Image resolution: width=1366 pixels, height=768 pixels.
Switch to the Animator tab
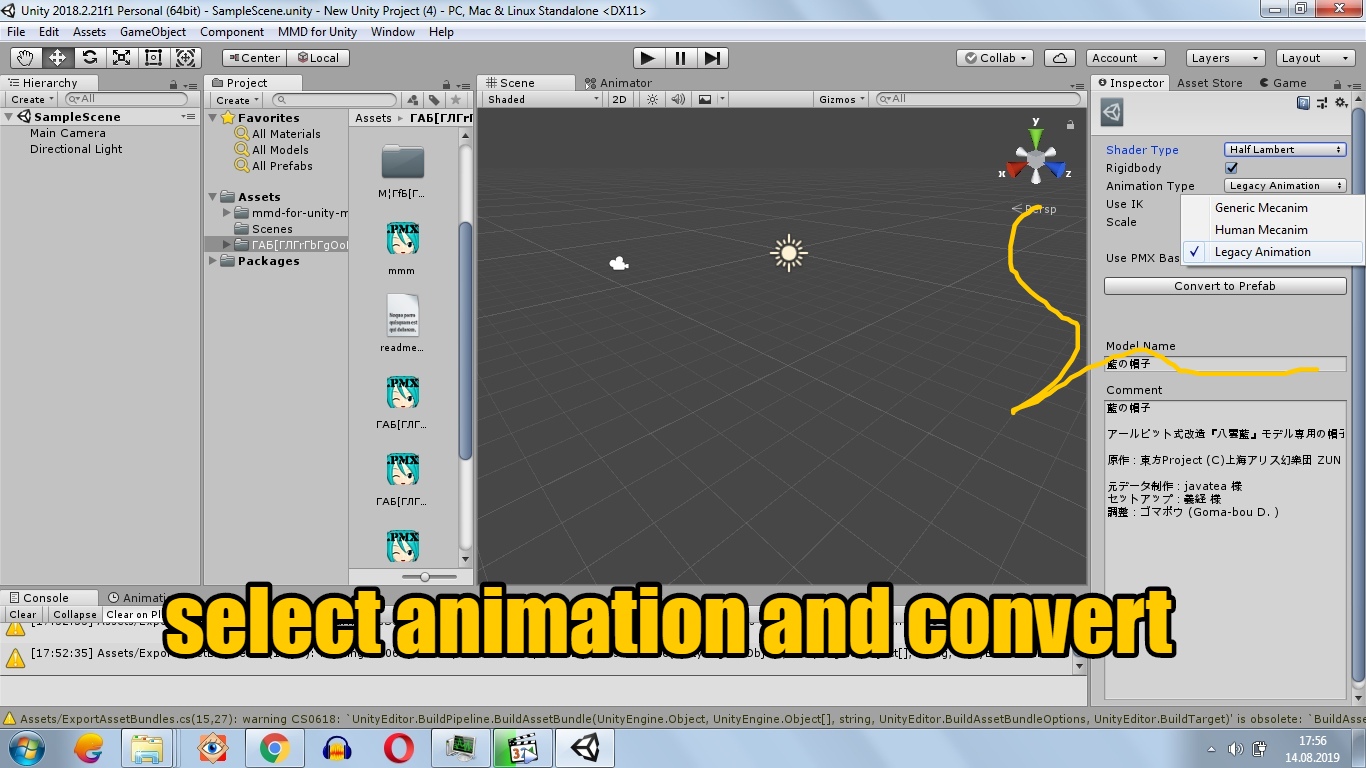coord(619,83)
